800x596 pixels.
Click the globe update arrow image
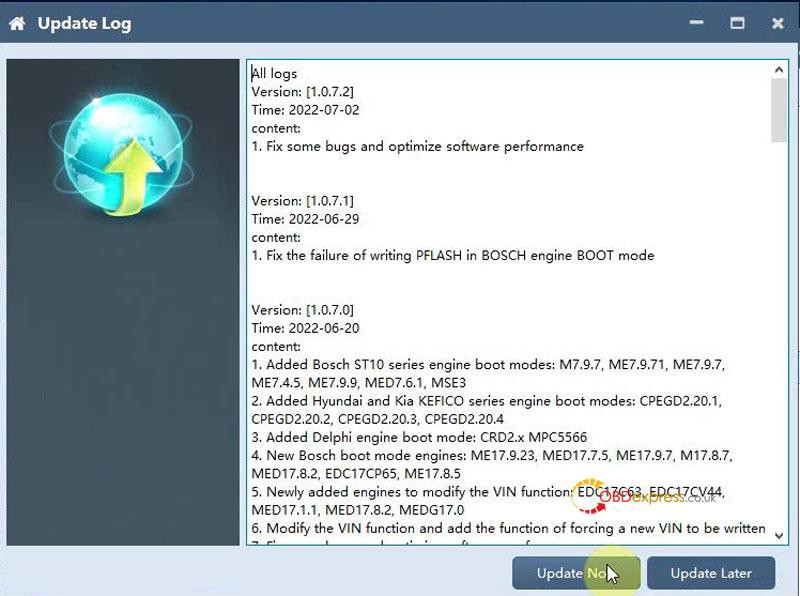tap(122, 155)
